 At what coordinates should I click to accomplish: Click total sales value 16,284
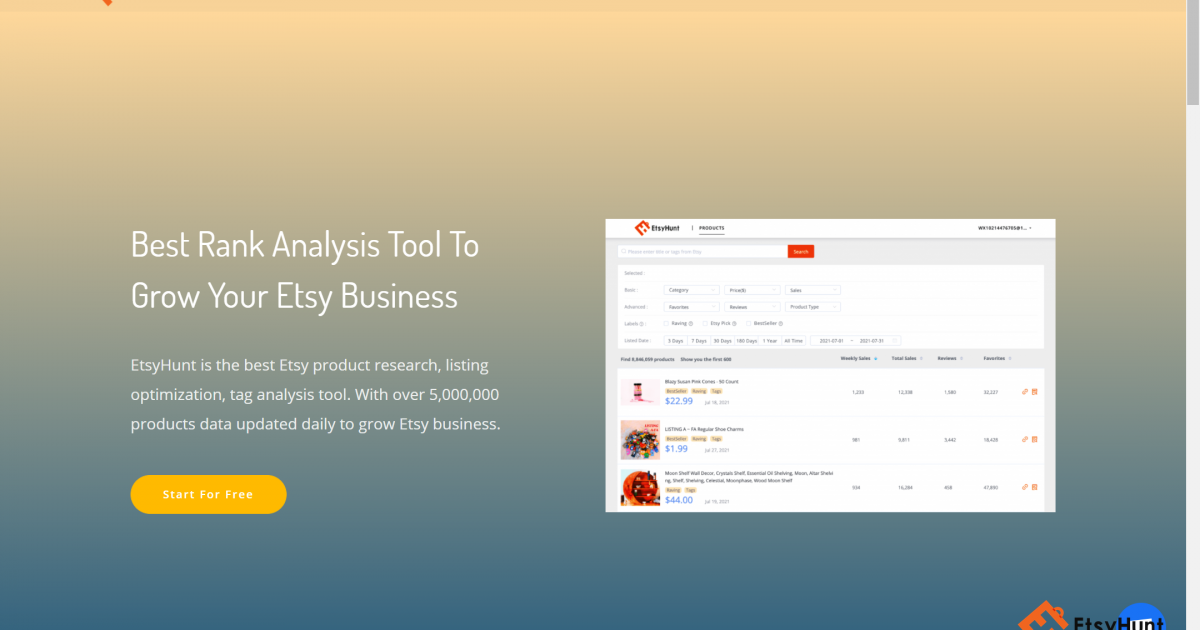[905, 487]
